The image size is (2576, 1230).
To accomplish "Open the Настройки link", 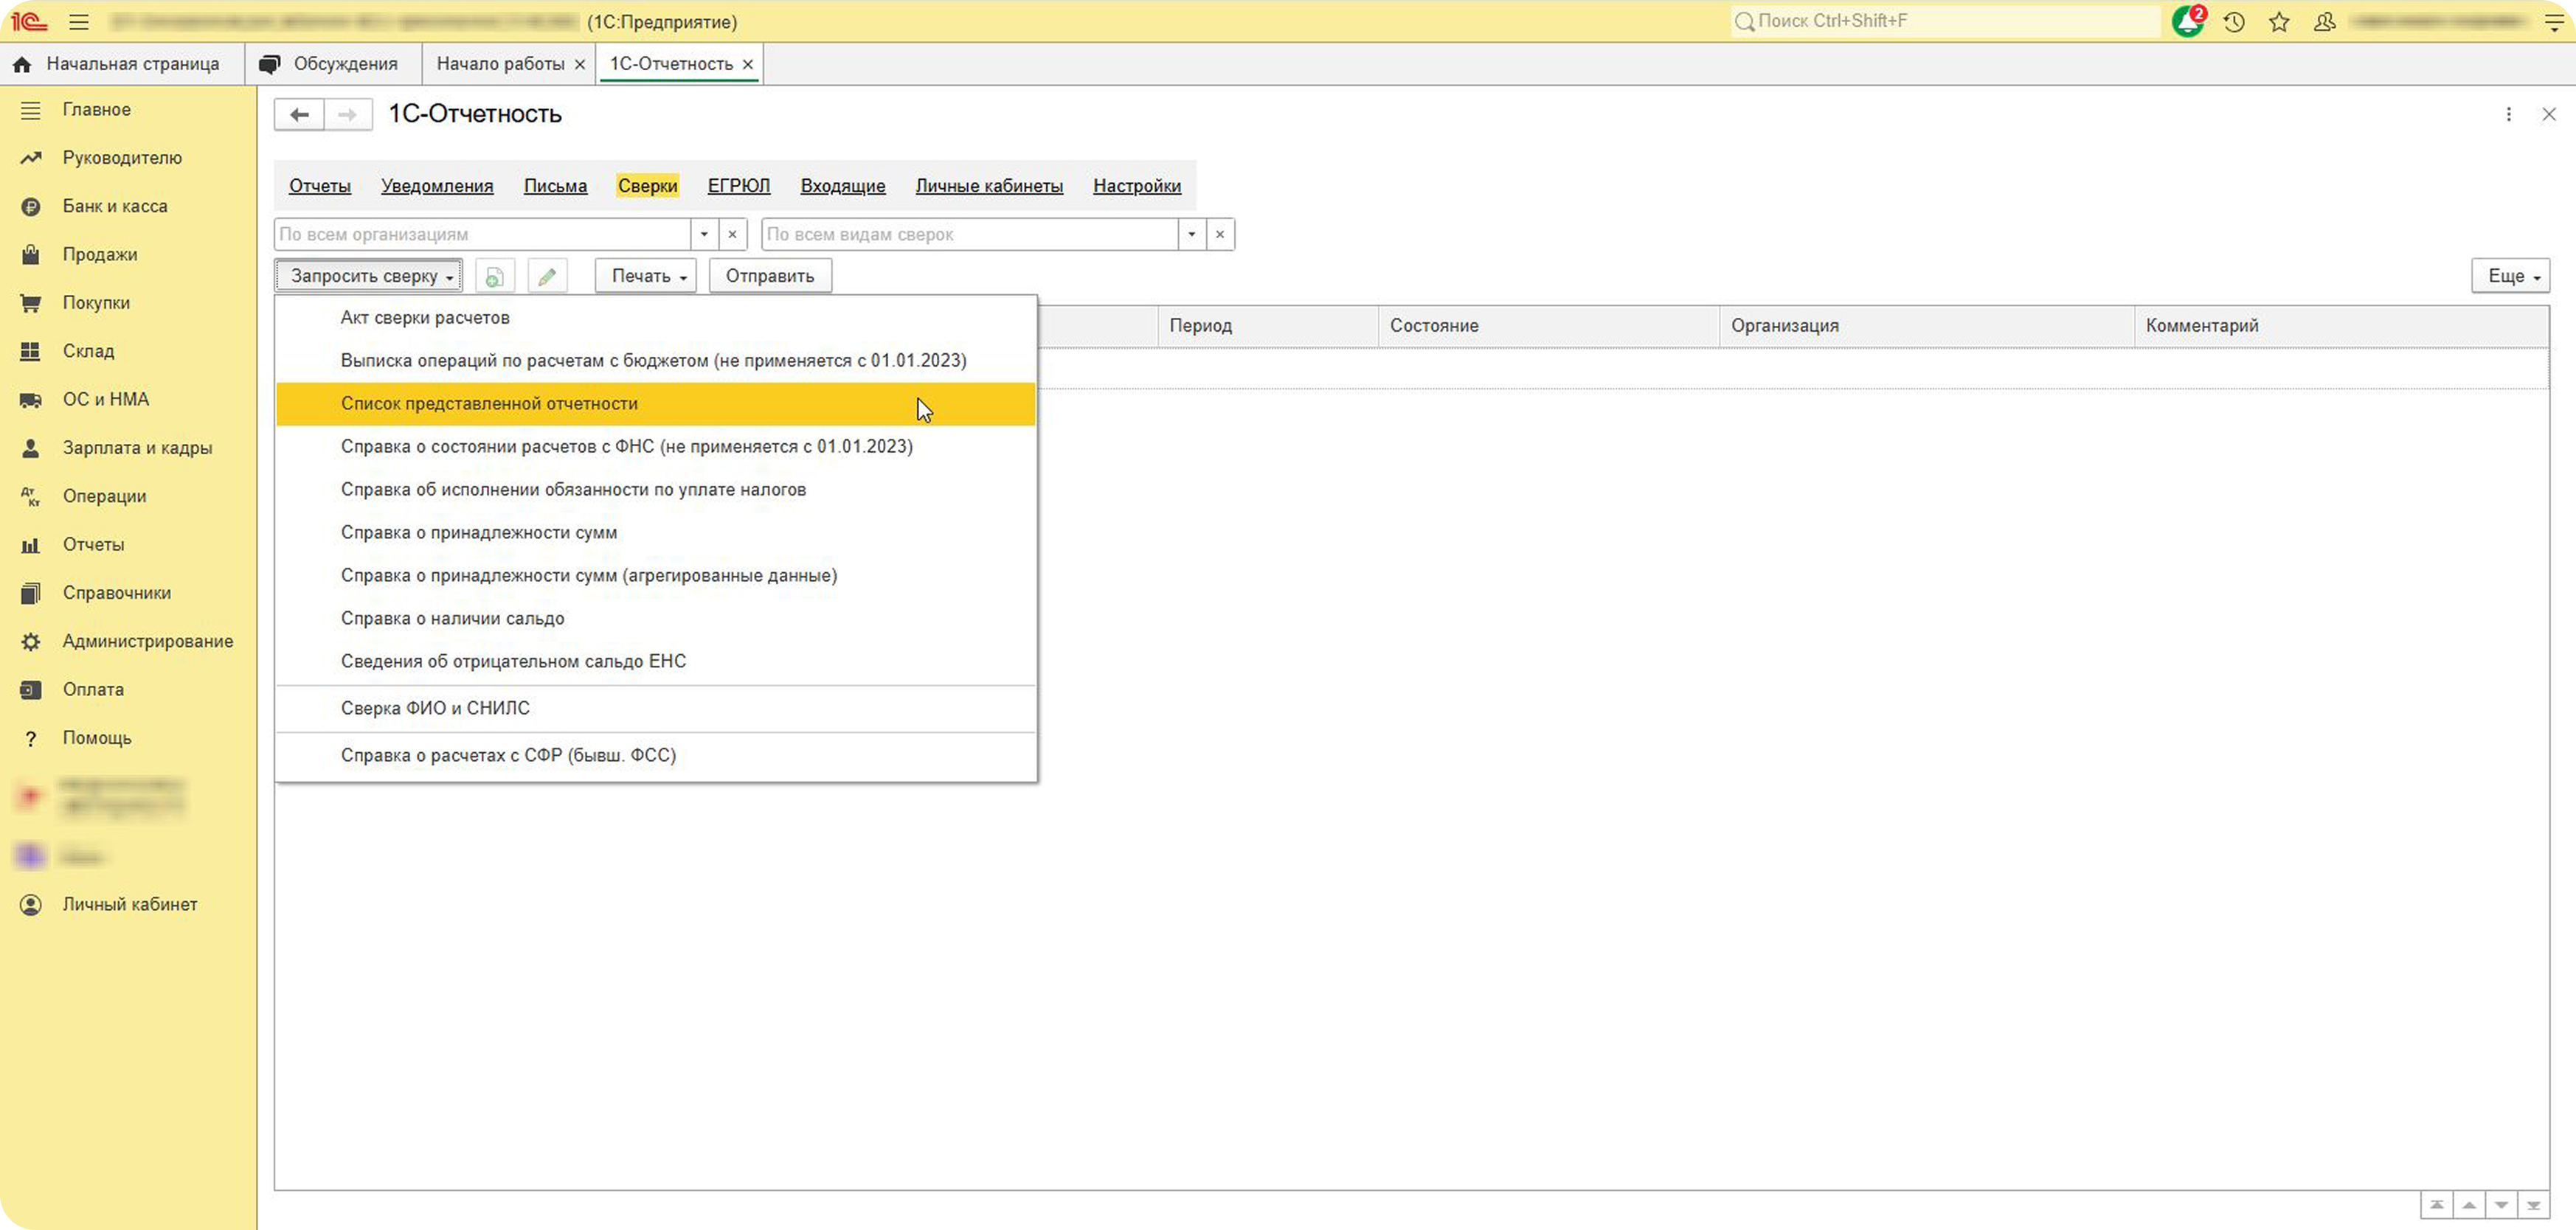I will coord(1137,186).
